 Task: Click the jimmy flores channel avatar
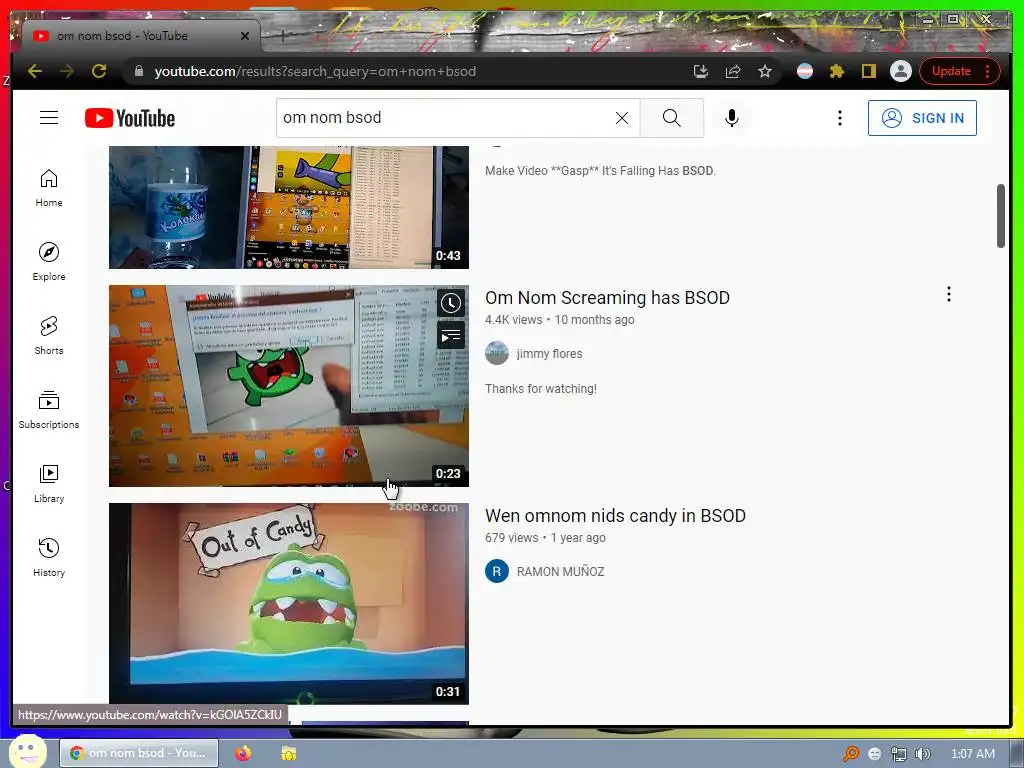[497, 353]
